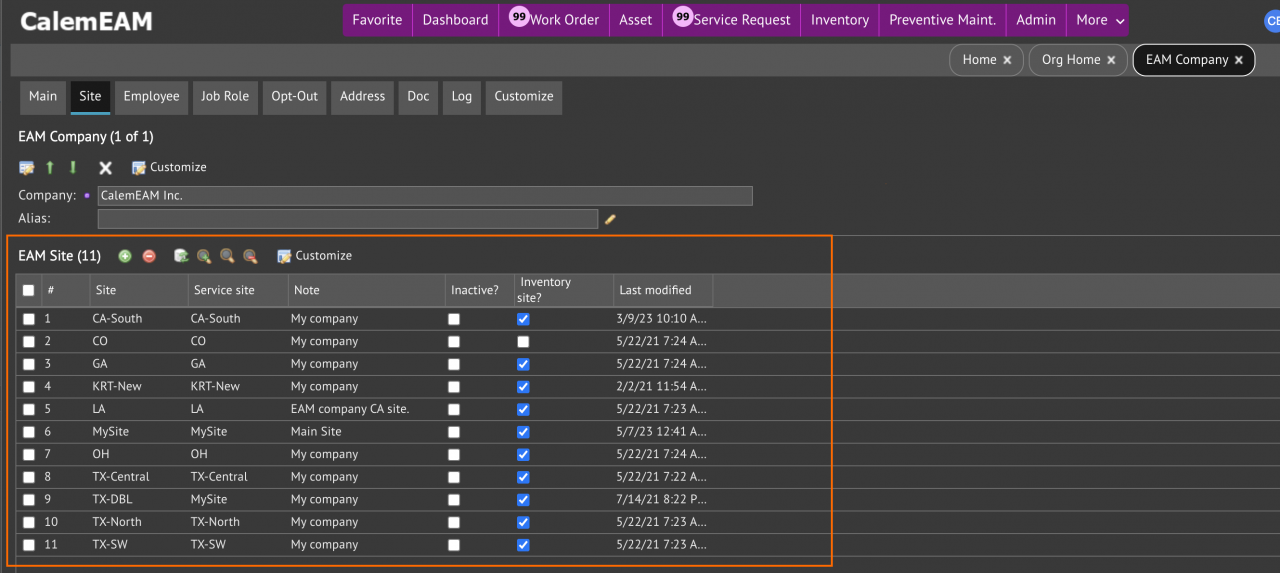
Task: Switch to the Opt-Out tab
Action: (294, 97)
